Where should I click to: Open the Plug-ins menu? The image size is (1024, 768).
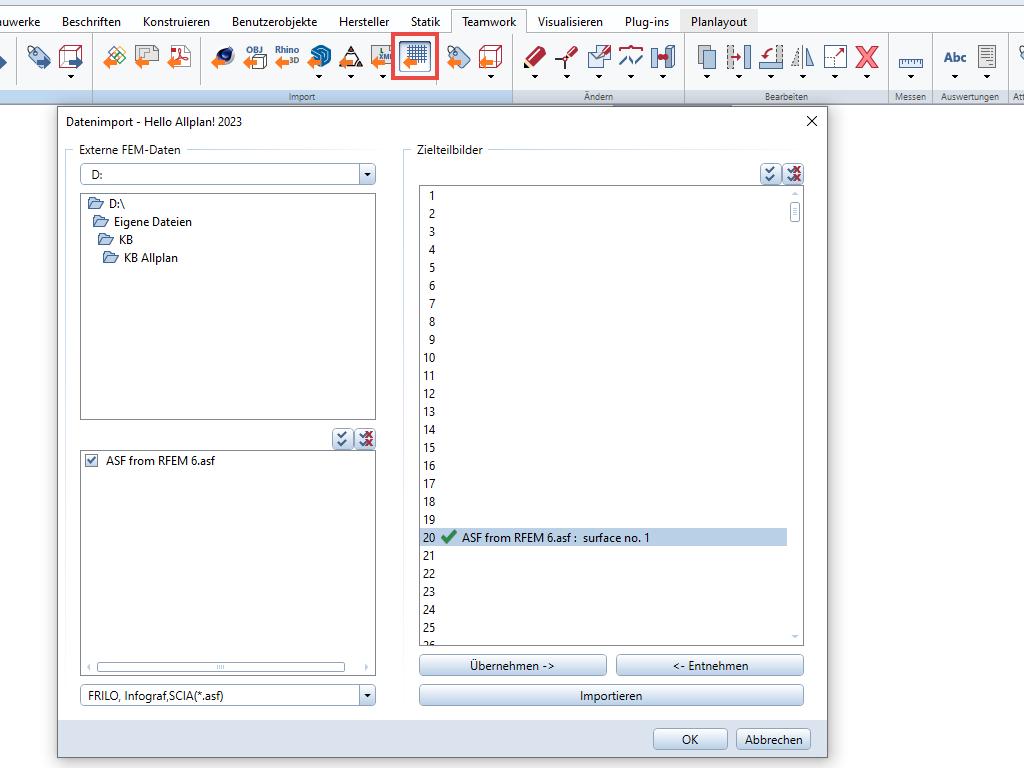(647, 20)
